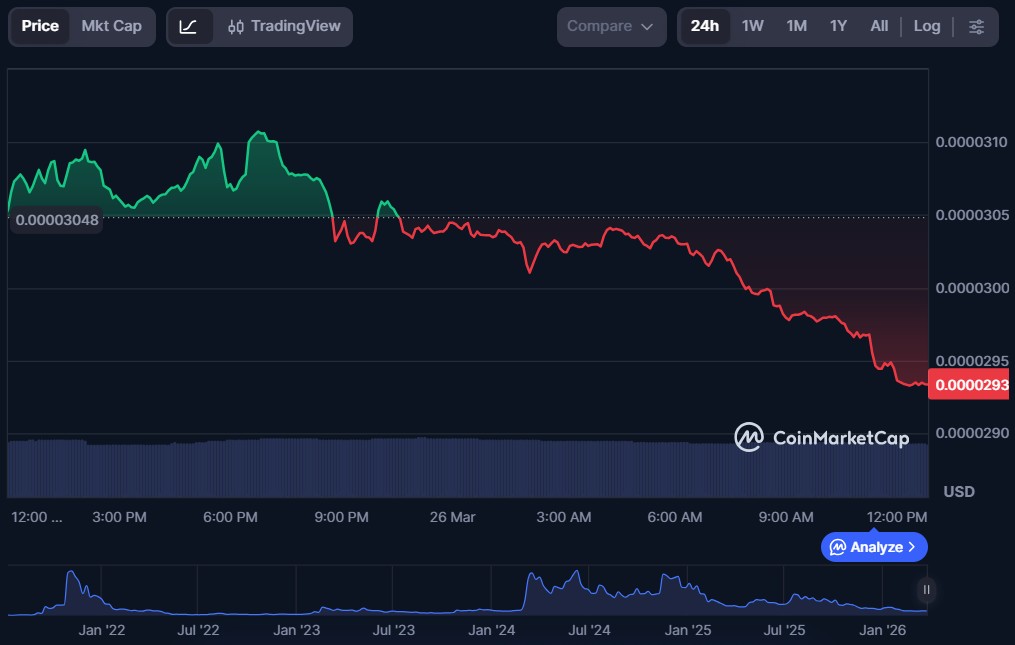
Task: Click the TradingView candlestick icon
Action: 236,27
